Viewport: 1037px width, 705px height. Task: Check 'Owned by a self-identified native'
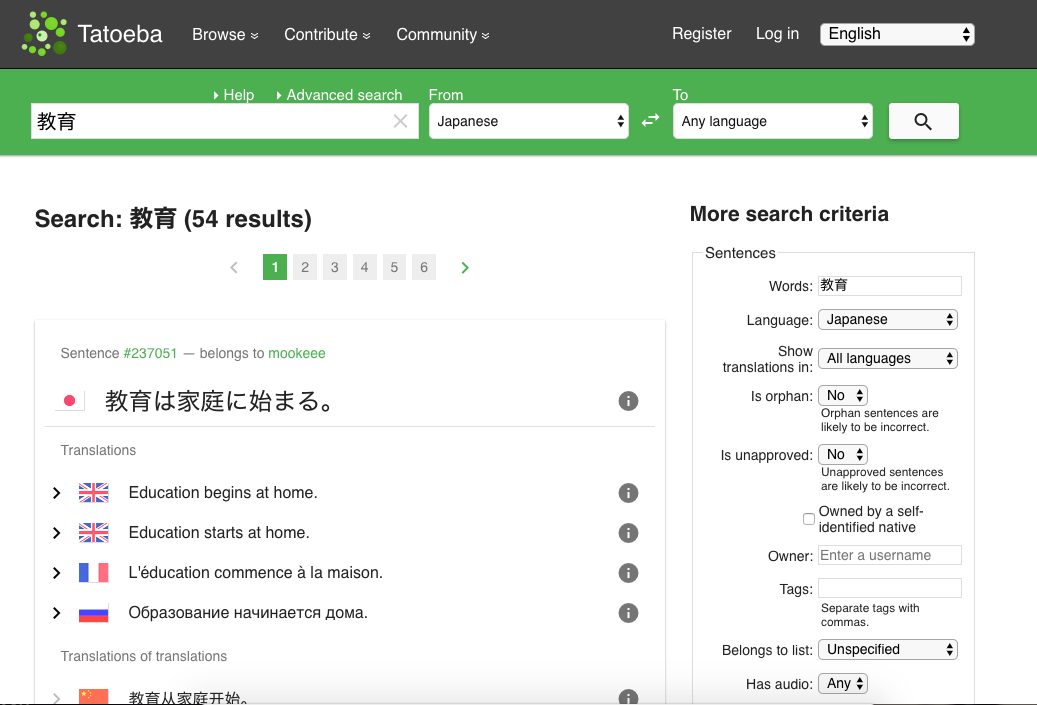click(x=808, y=518)
